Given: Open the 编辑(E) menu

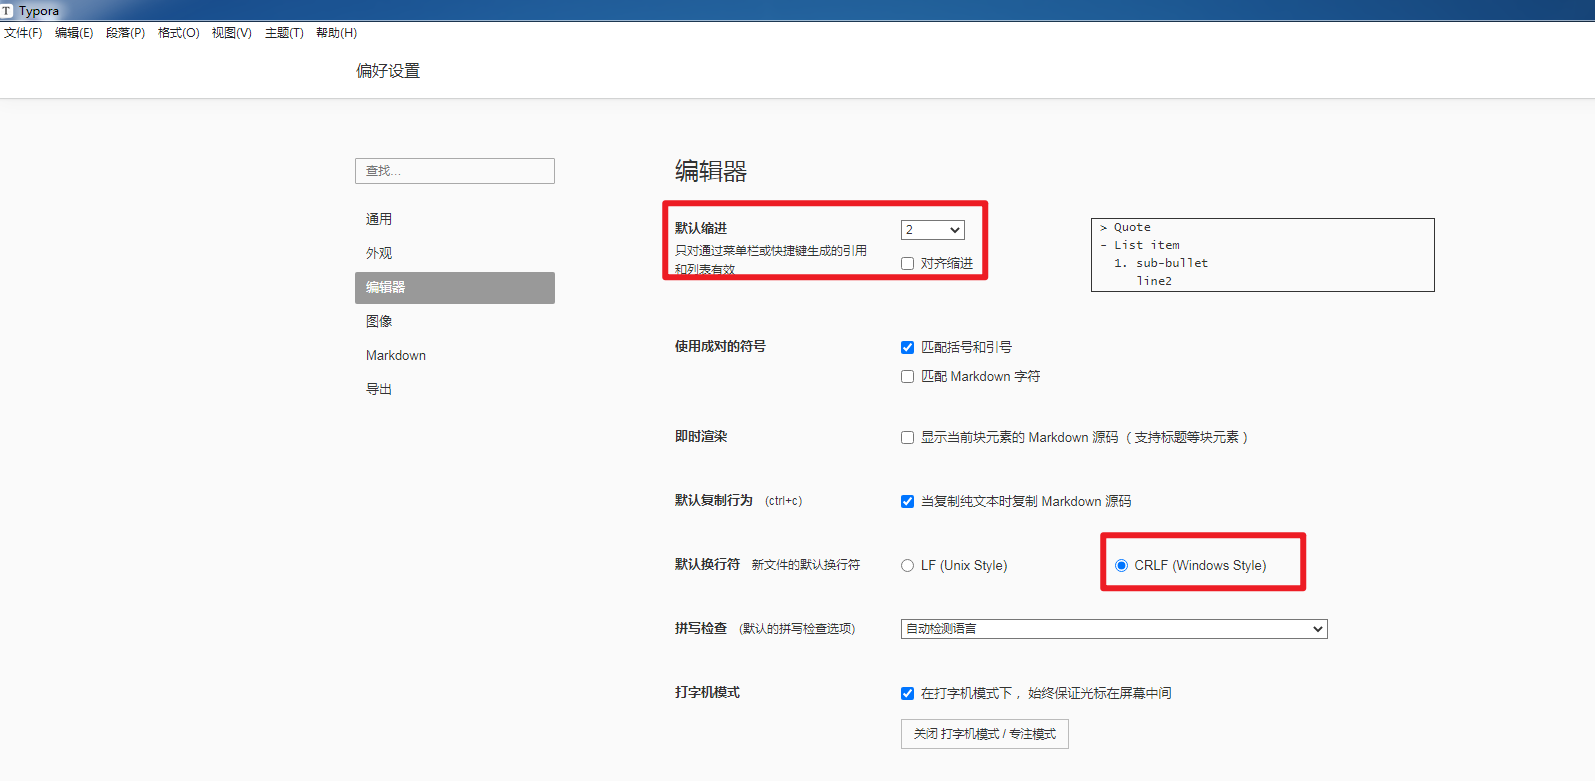Looking at the screenshot, I should (74, 33).
